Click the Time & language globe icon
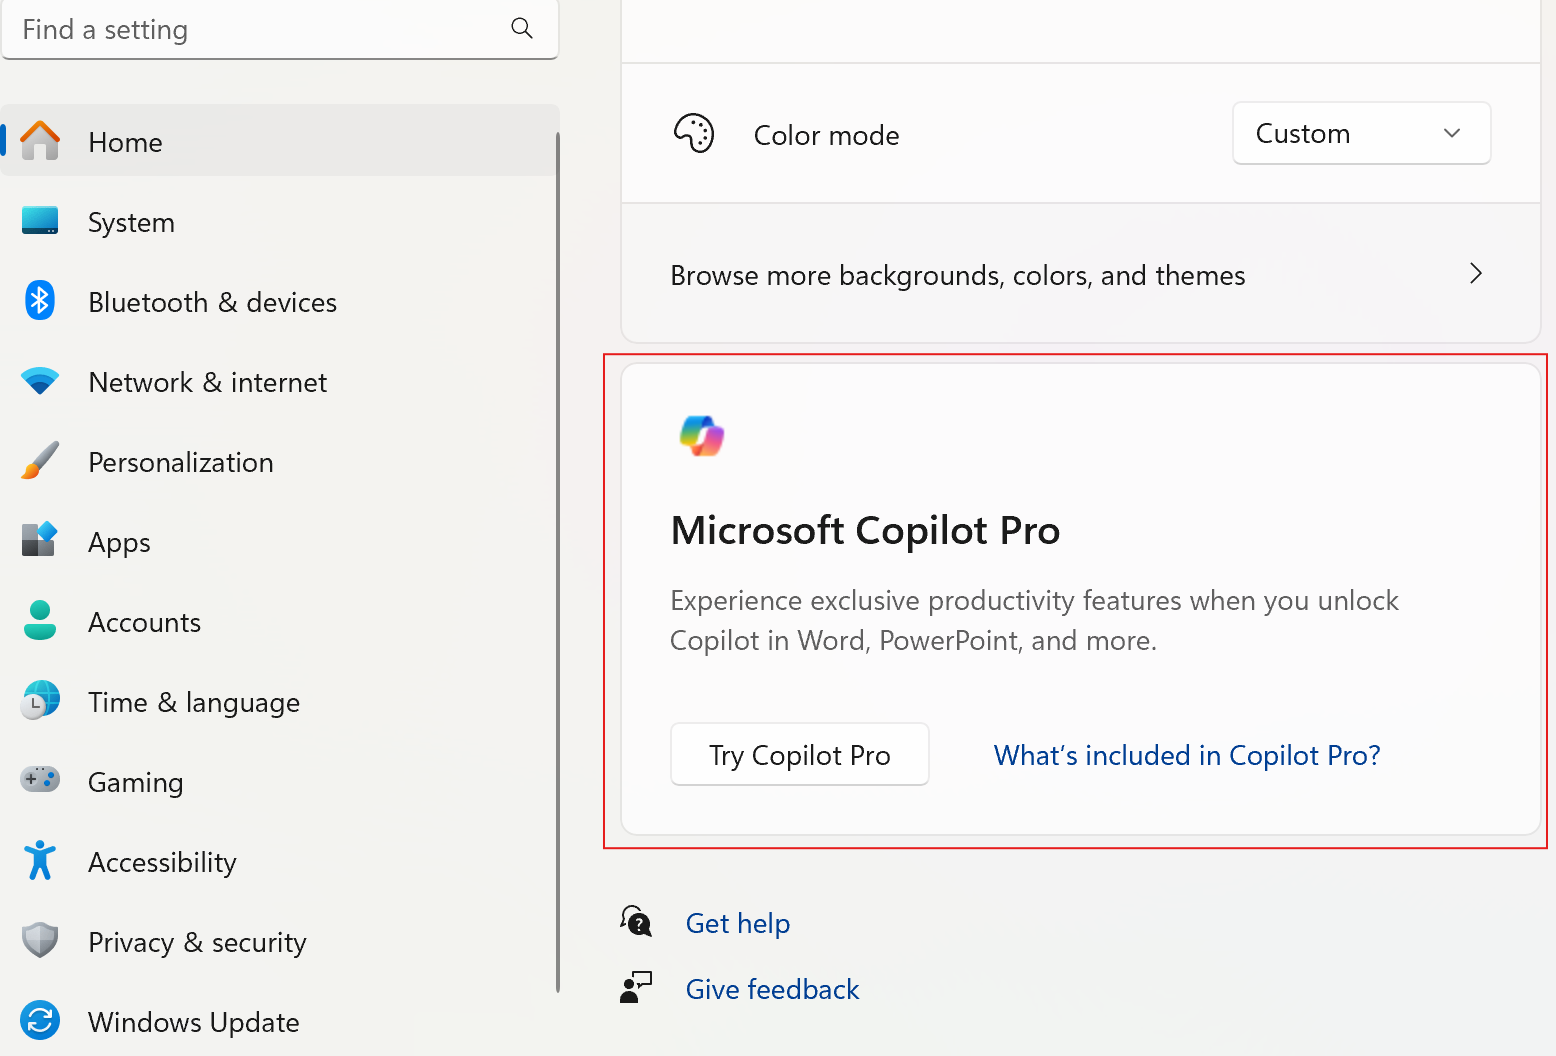Viewport: 1556px width, 1056px height. tap(40, 700)
